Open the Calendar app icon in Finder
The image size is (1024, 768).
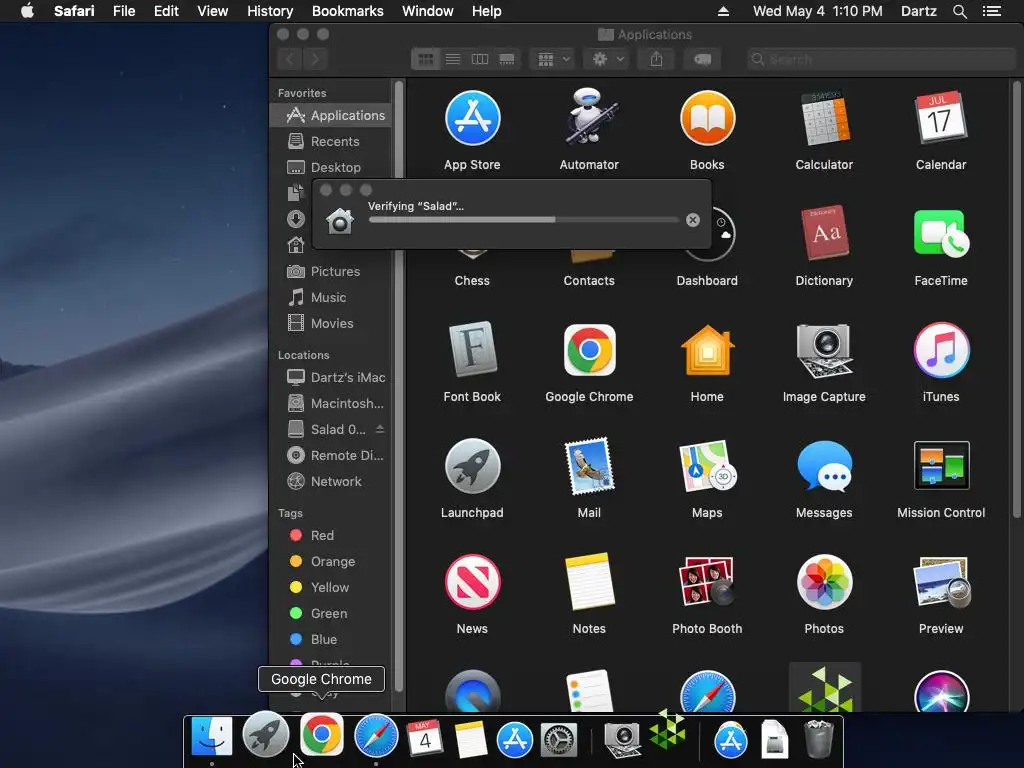(x=940, y=118)
